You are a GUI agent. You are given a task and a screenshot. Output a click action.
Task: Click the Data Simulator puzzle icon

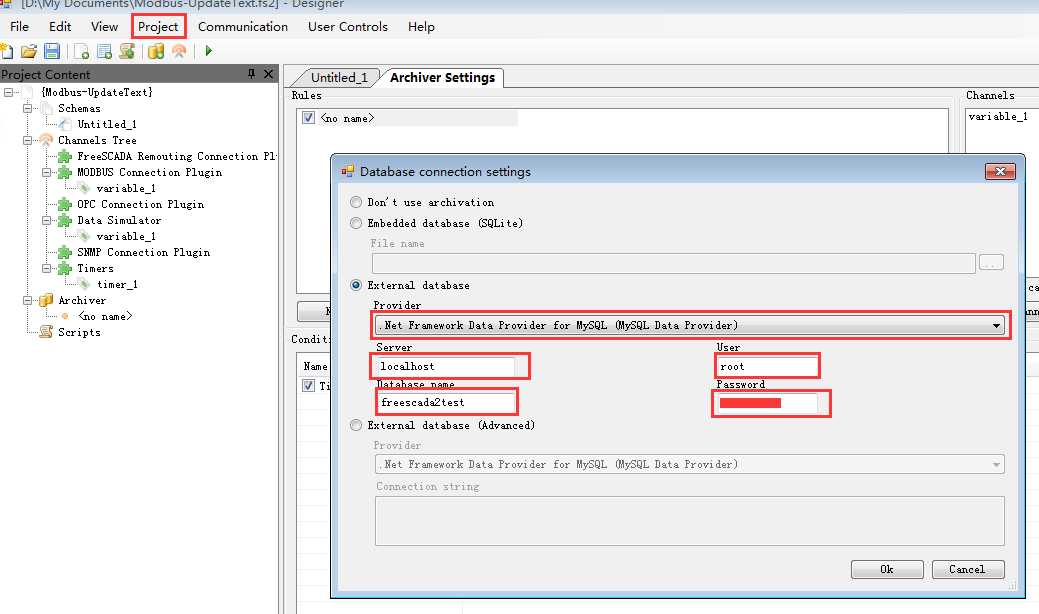click(64, 220)
